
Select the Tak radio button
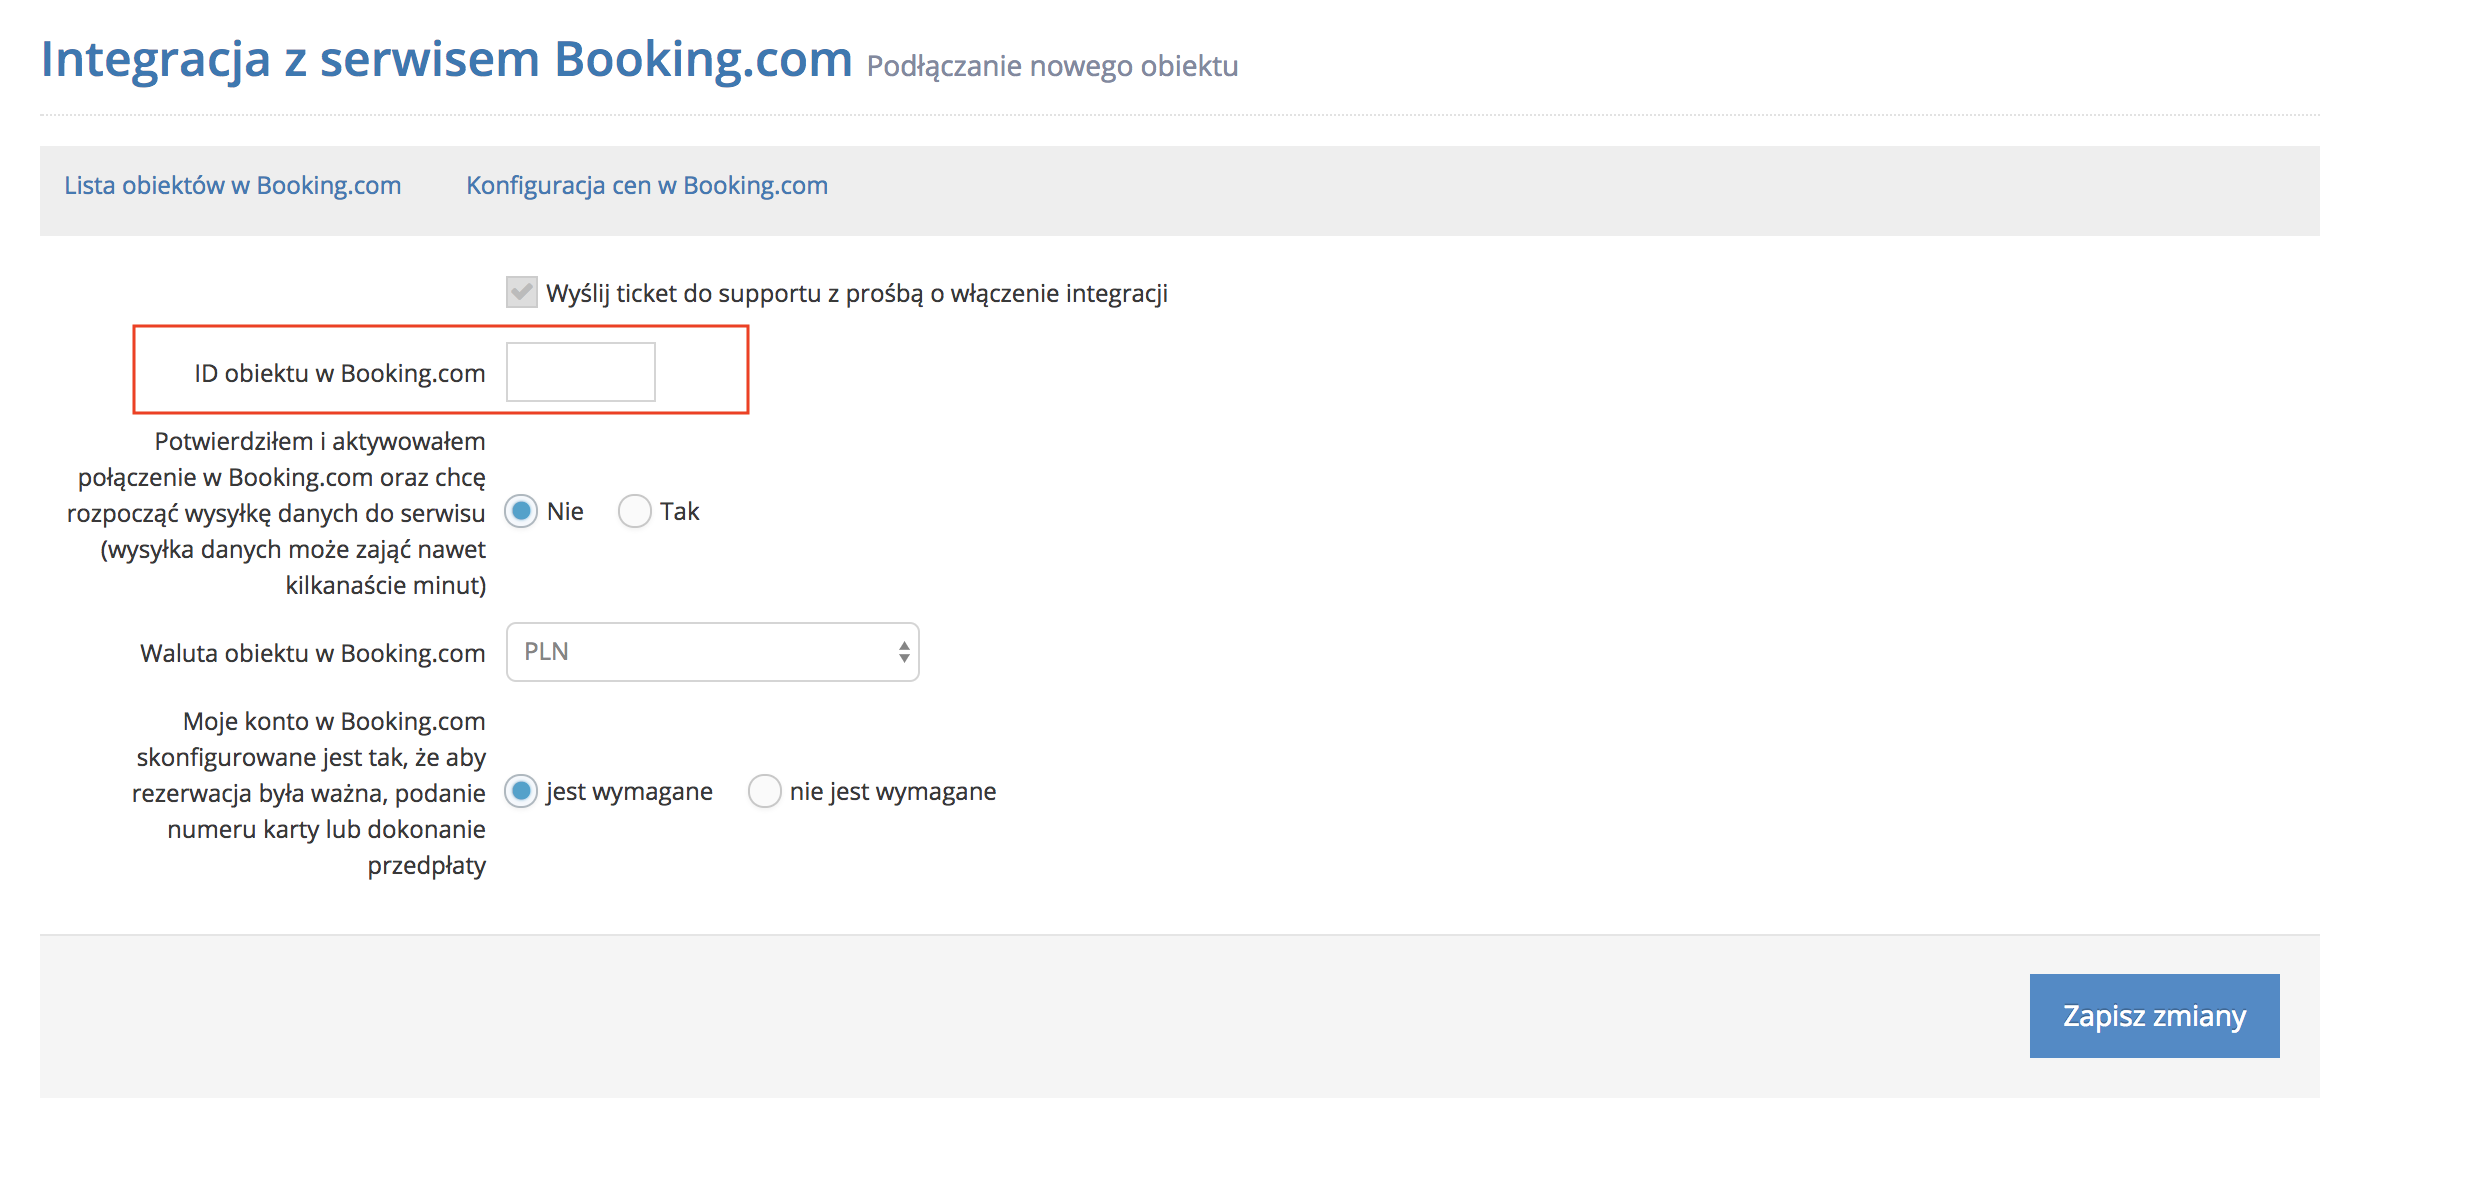pos(635,511)
